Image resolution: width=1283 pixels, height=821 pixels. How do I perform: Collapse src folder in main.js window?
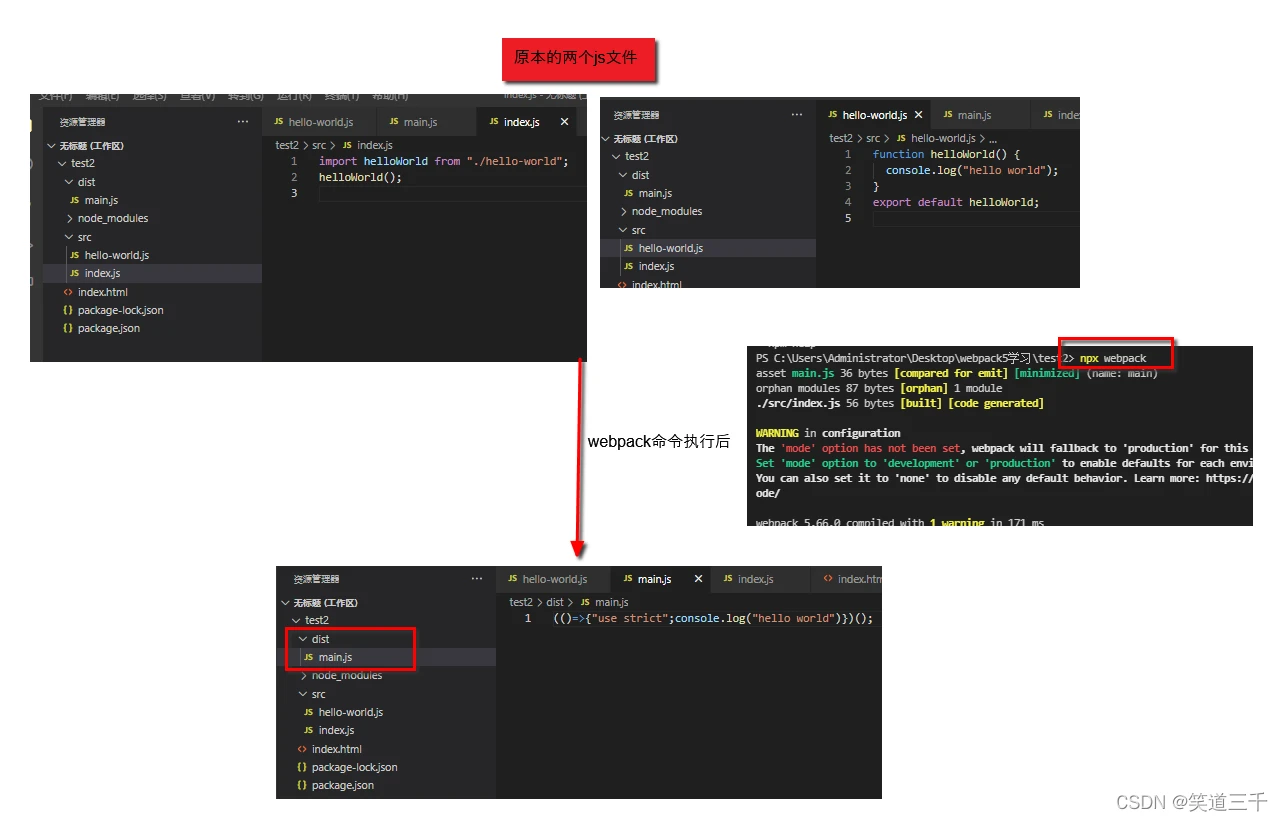pyautogui.click(x=303, y=694)
